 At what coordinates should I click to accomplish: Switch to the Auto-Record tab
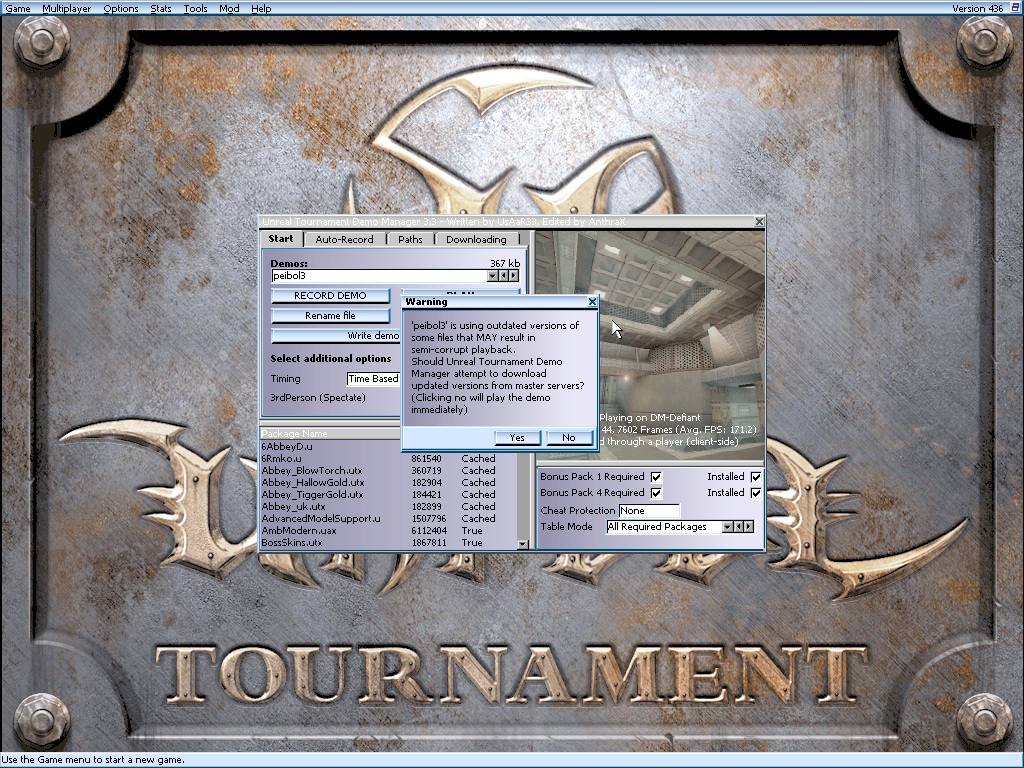344,240
